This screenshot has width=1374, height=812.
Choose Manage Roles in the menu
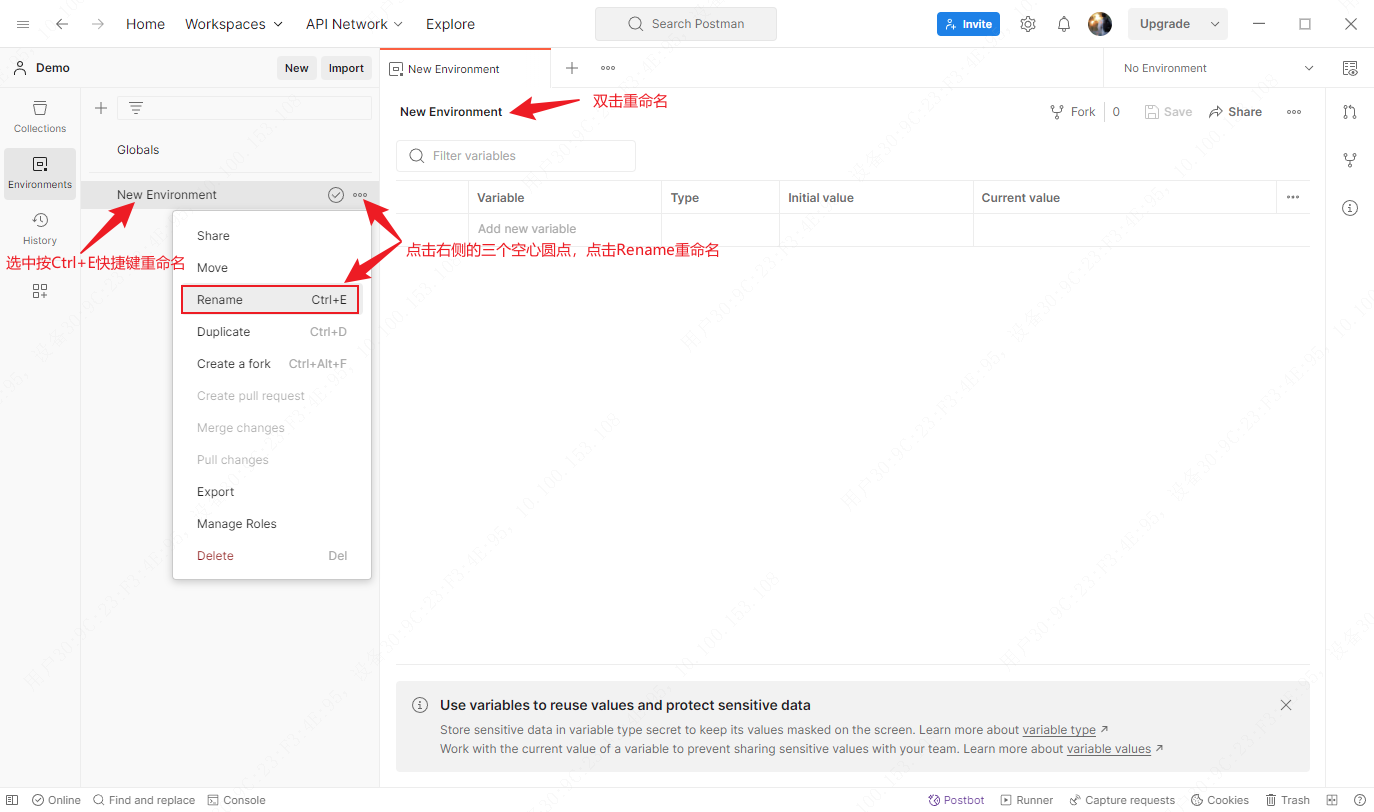click(271, 524)
